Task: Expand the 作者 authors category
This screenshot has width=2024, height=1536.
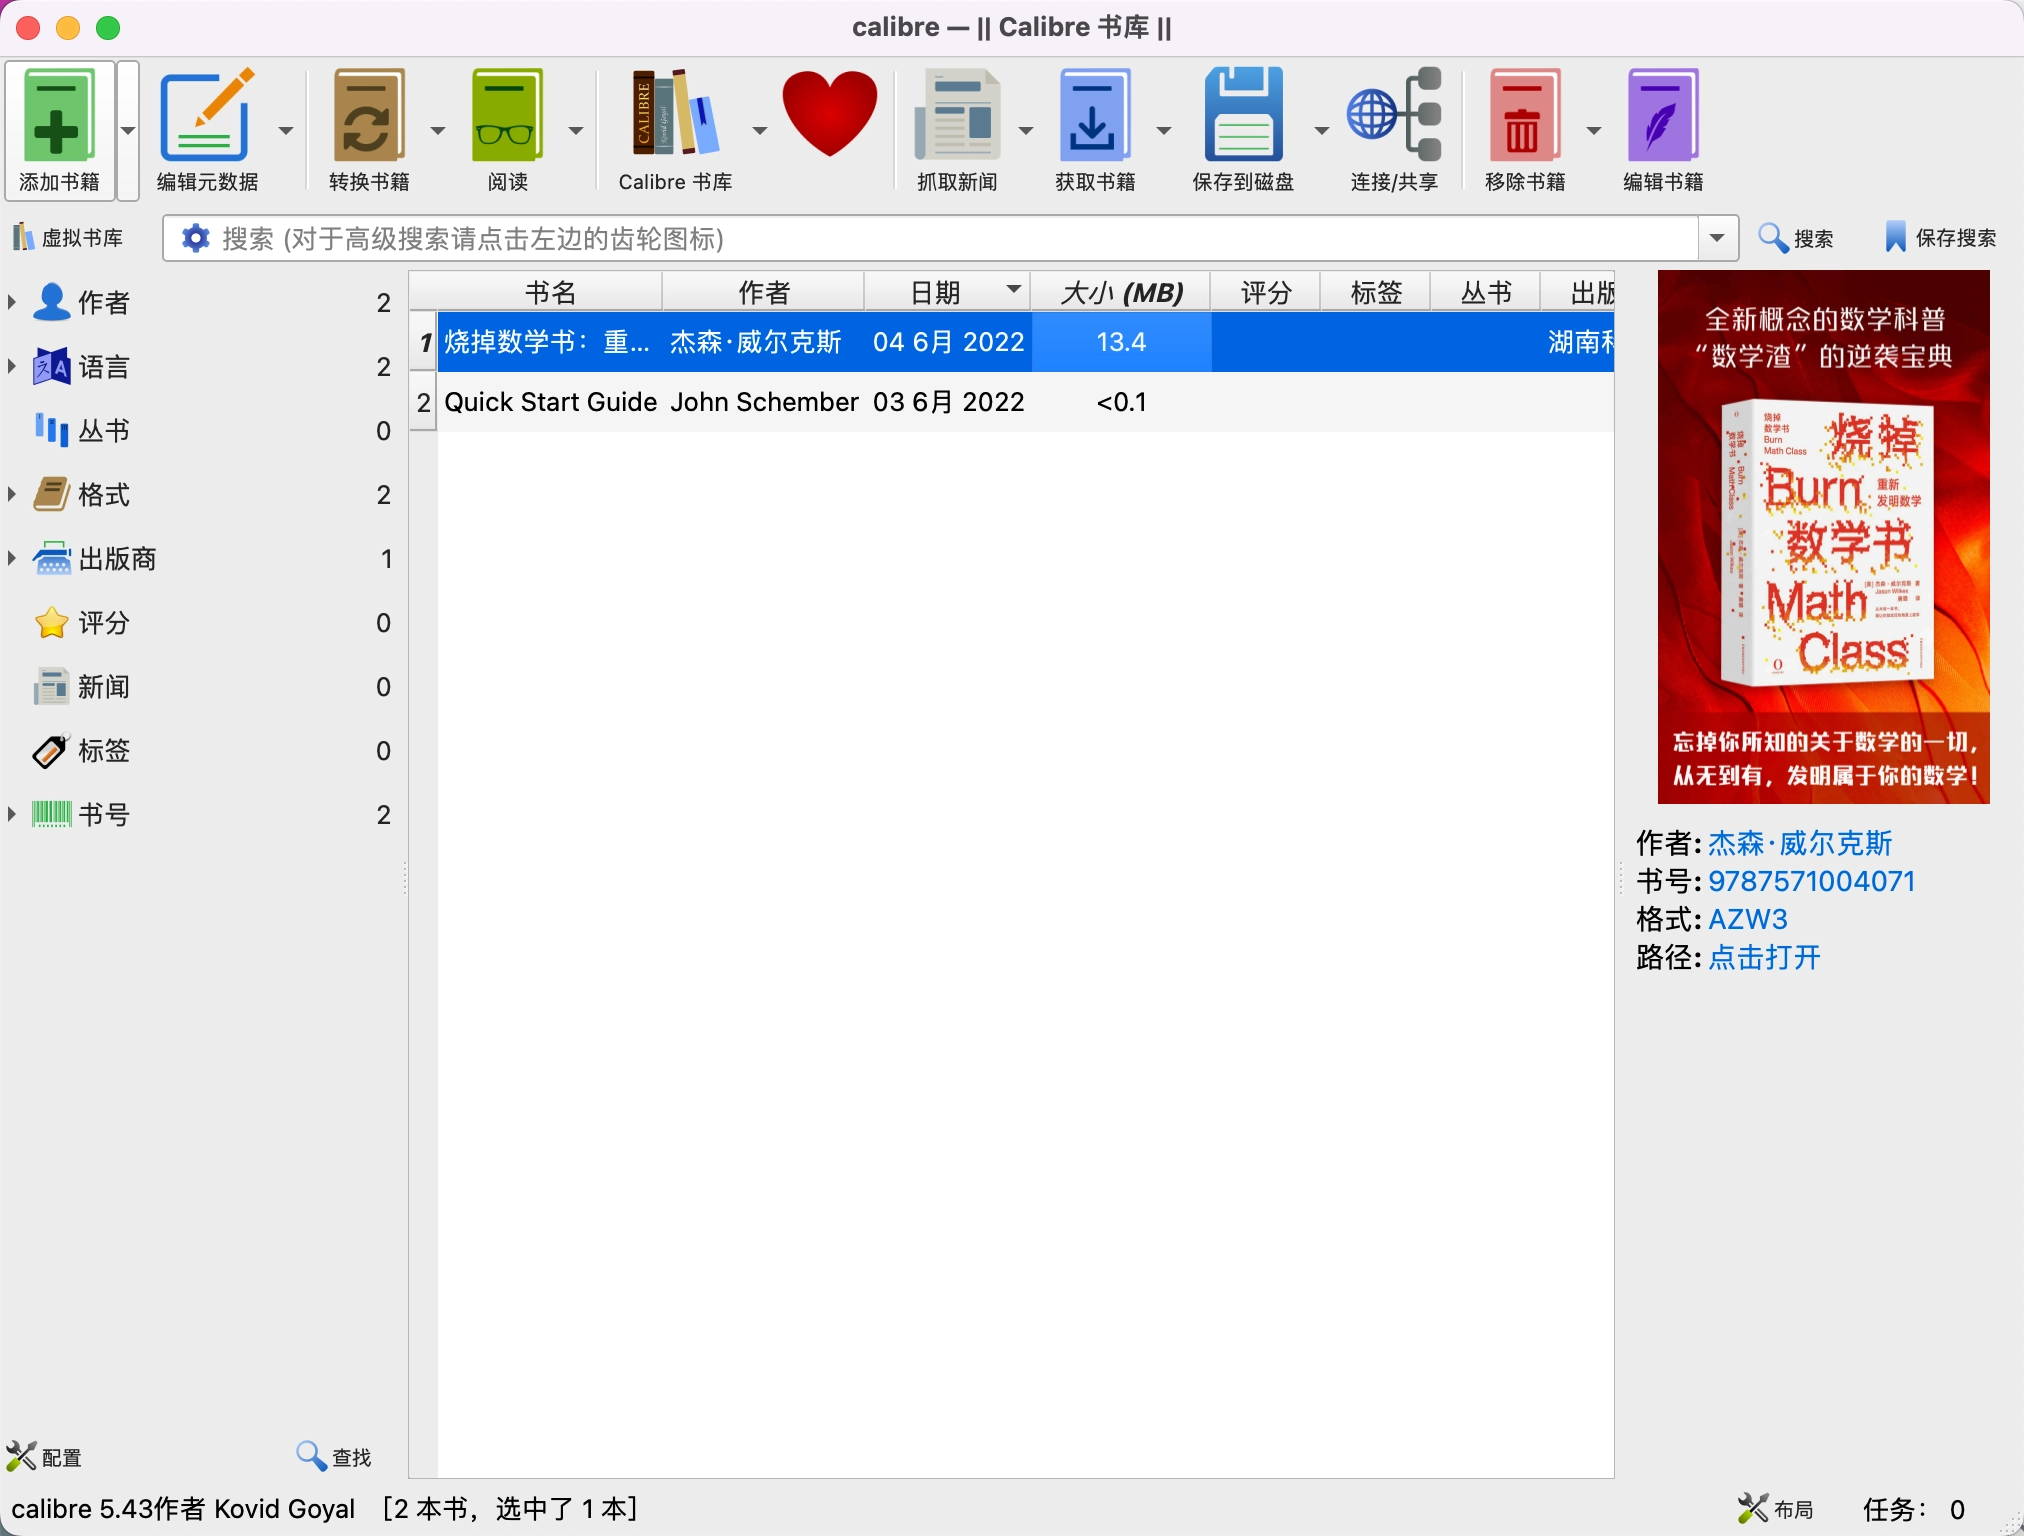Action: click(12, 302)
